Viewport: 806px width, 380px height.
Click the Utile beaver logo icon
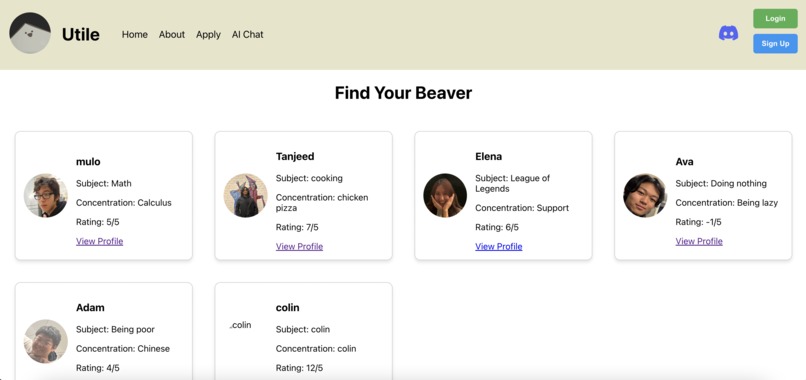click(30, 33)
